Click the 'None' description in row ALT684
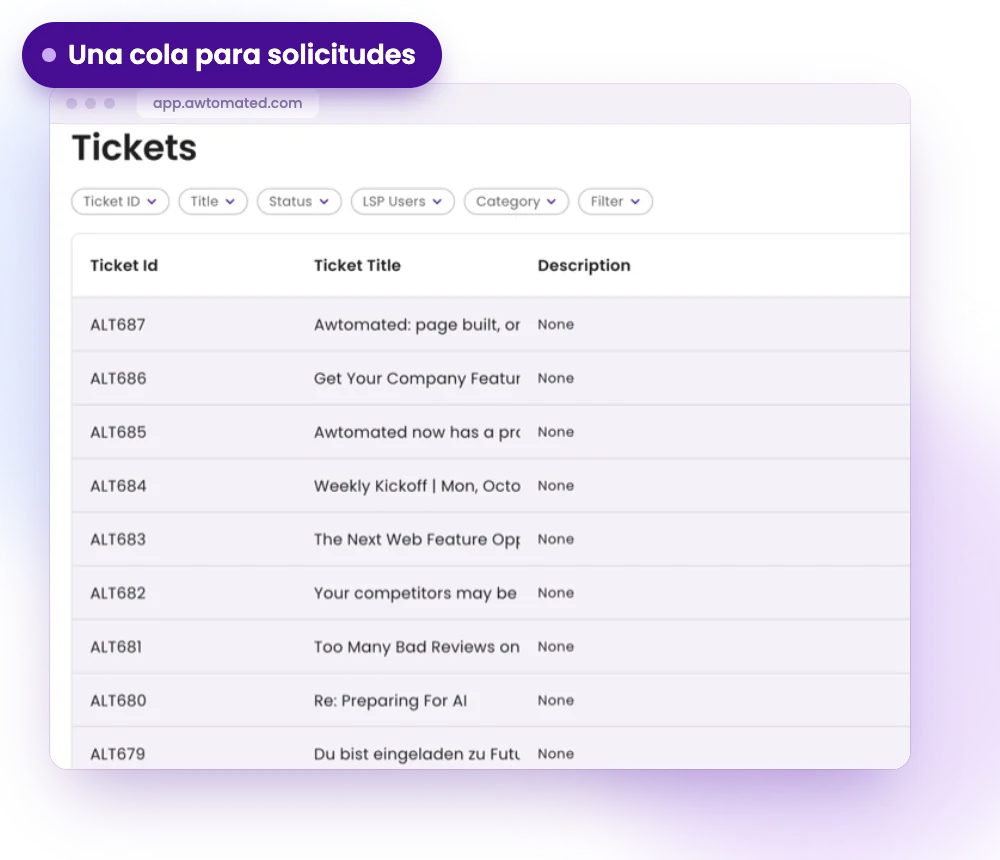The width and height of the screenshot is (1000, 860). point(555,486)
